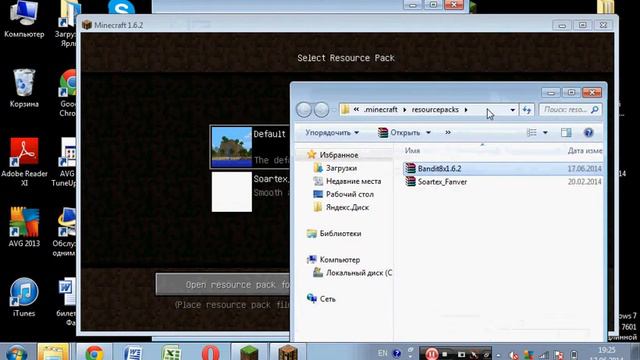Image resolution: width=640 pixels, height=360 pixels.
Task: Expand the arrow after the .minecraft breadcrumb
Action: point(404,110)
